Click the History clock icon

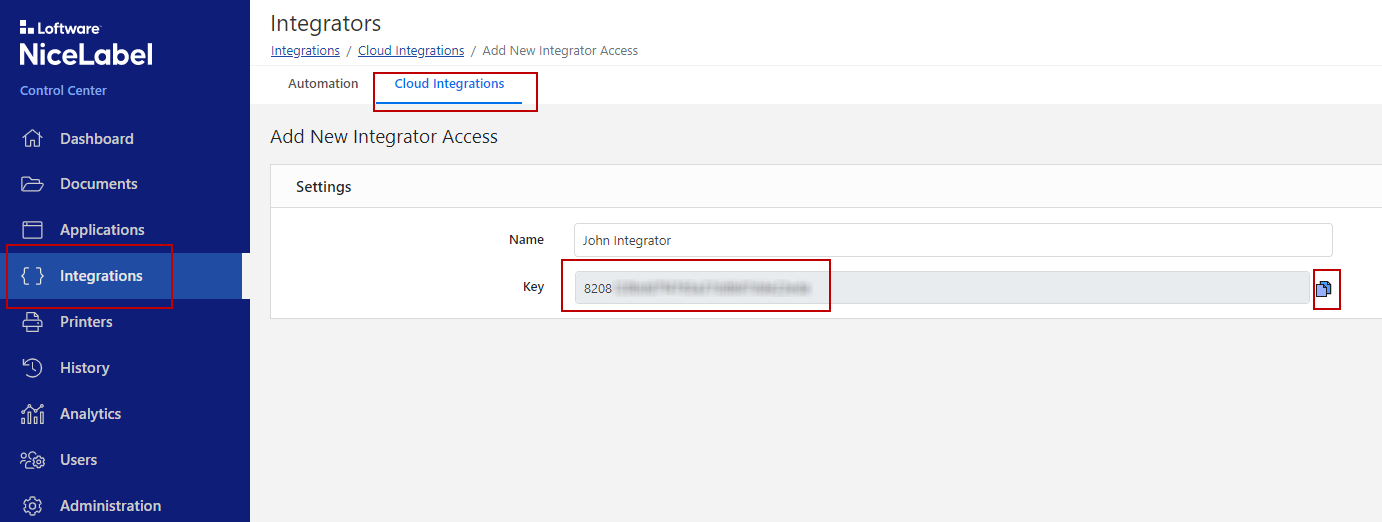(33, 368)
